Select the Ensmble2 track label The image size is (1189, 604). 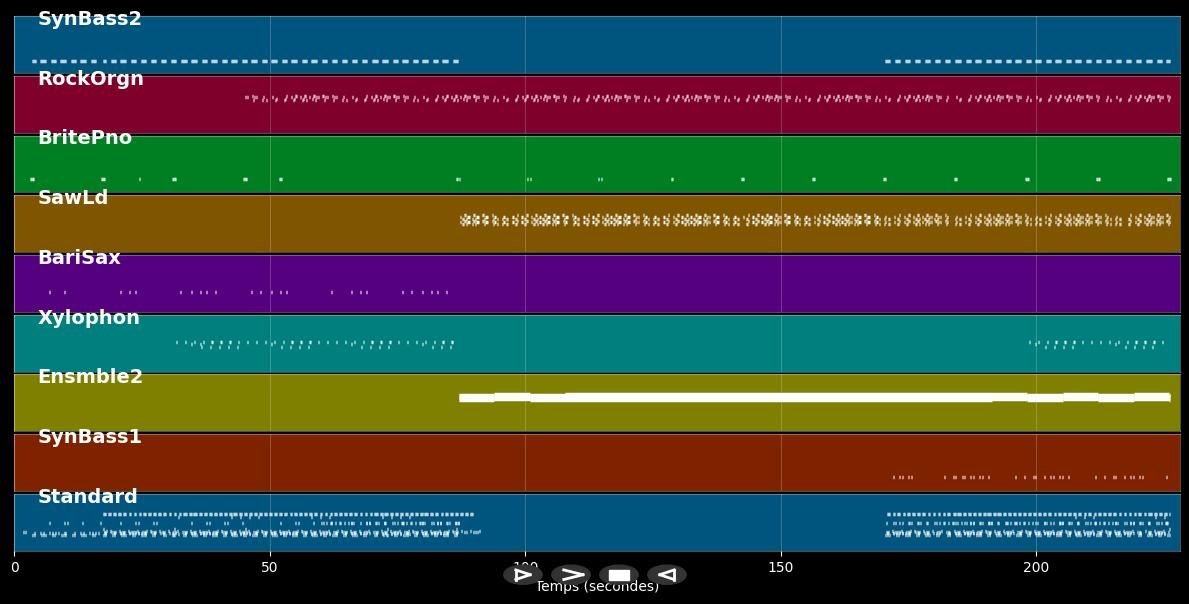(x=90, y=377)
